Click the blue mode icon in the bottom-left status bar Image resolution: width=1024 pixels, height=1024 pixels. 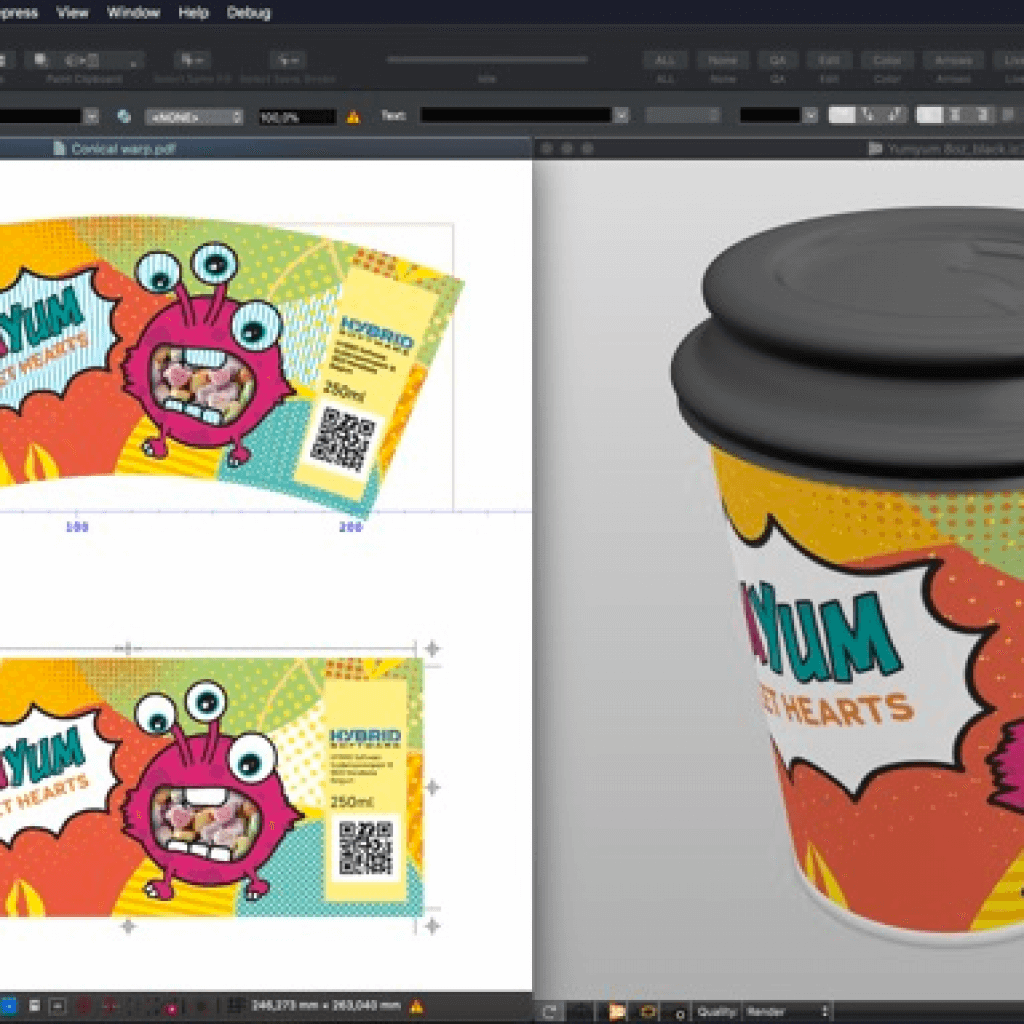9,1008
